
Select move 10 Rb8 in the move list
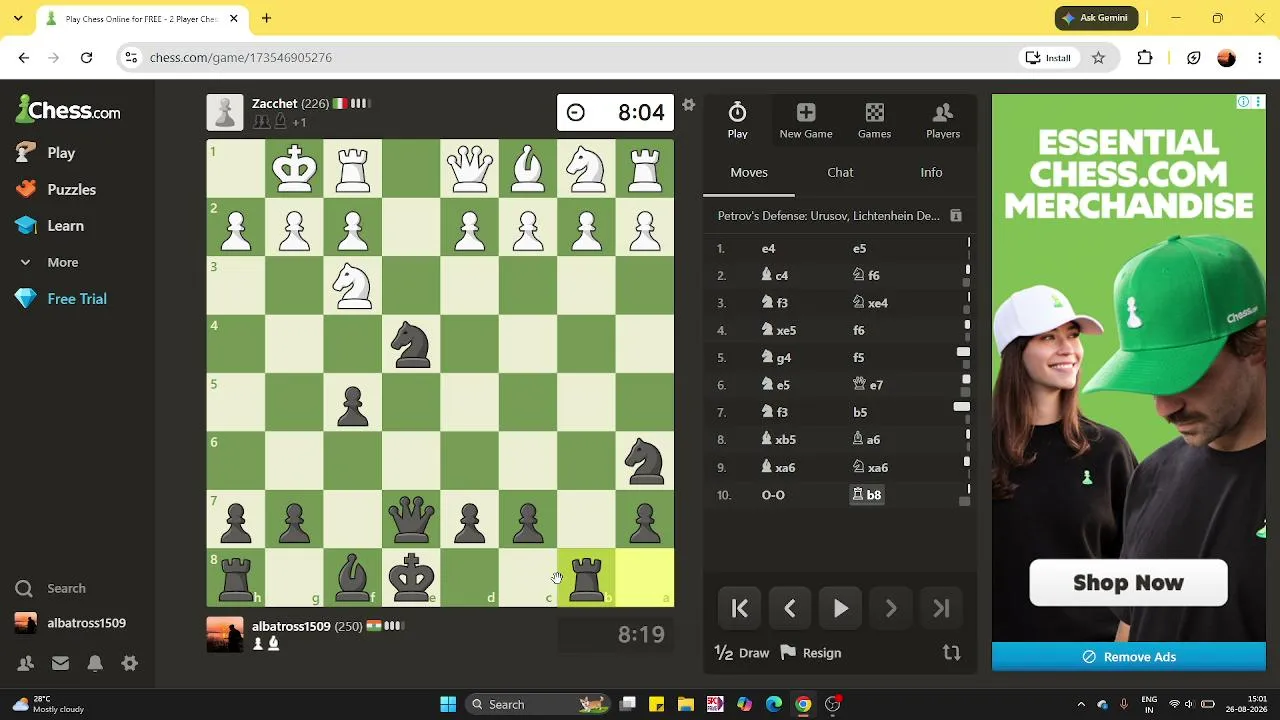(866, 495)
